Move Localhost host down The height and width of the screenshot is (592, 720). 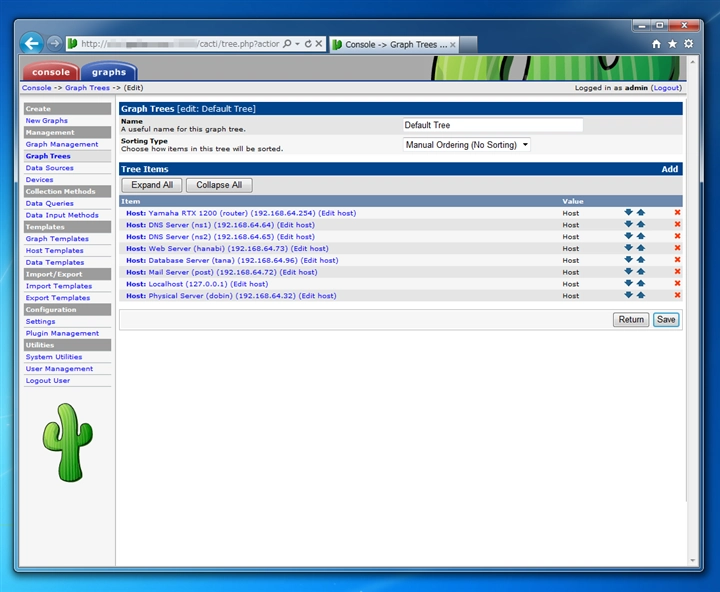pos(628,283)
